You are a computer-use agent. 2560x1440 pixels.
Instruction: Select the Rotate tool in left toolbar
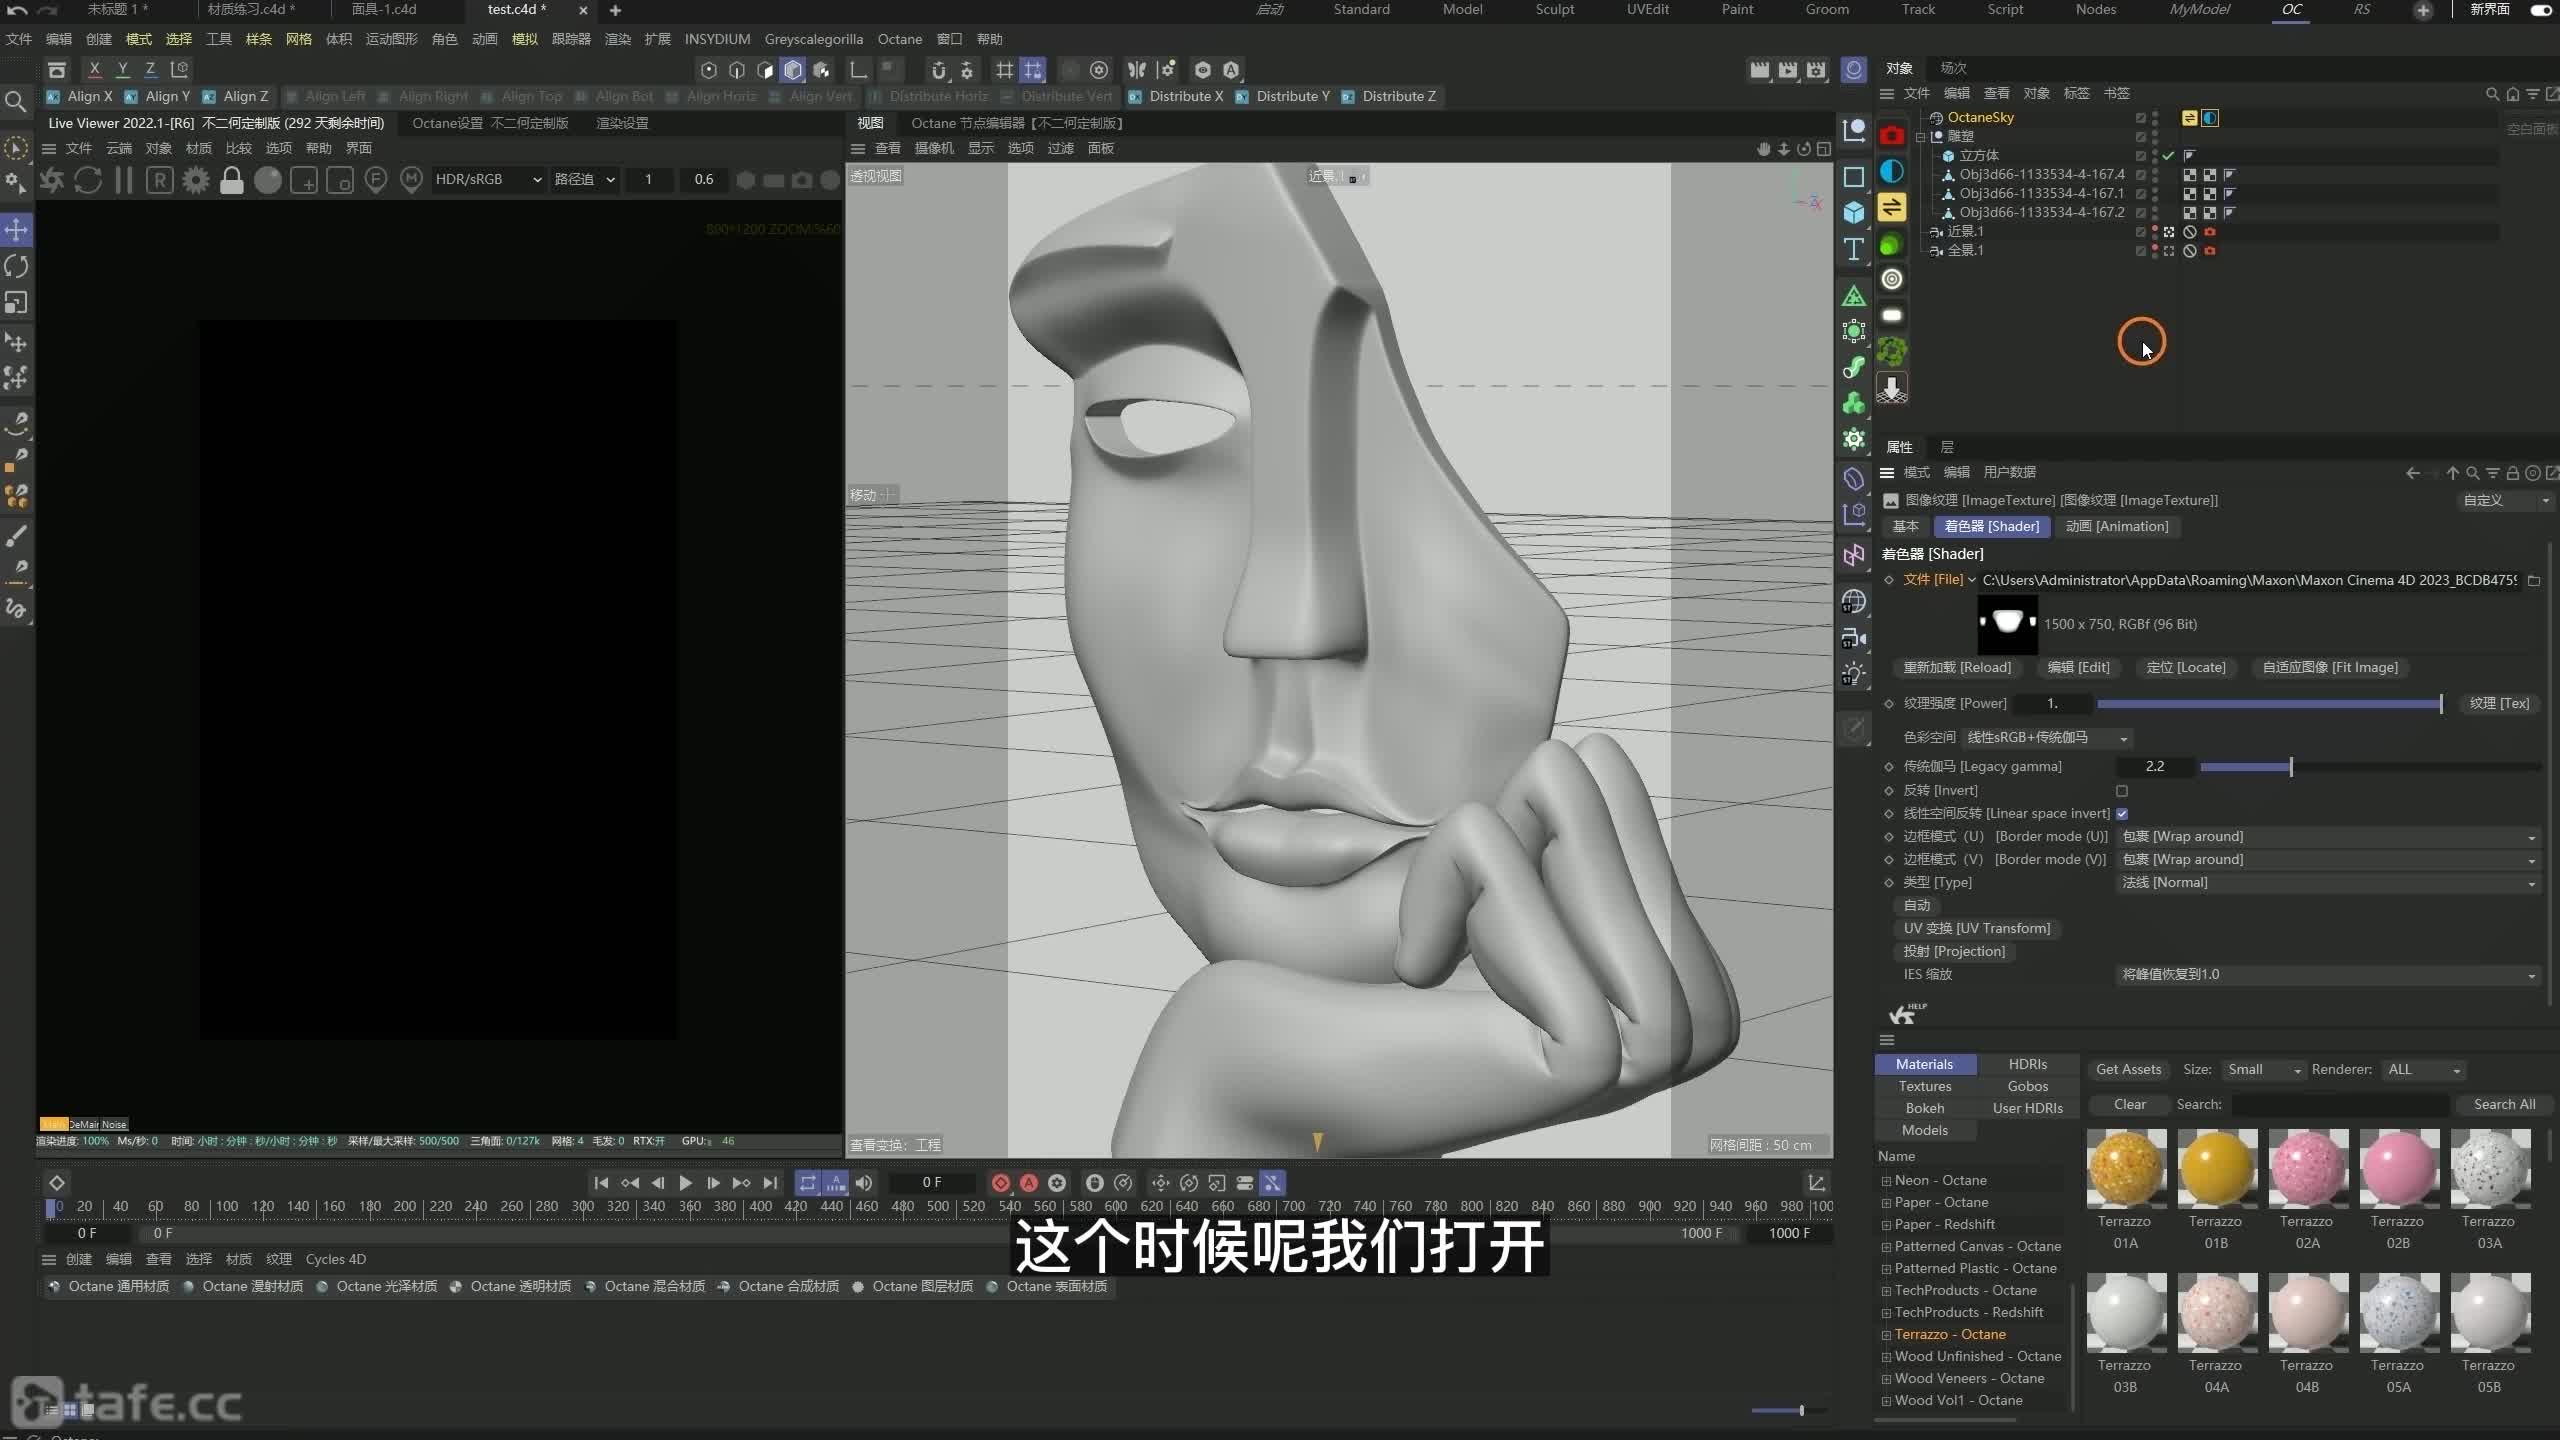17,266
